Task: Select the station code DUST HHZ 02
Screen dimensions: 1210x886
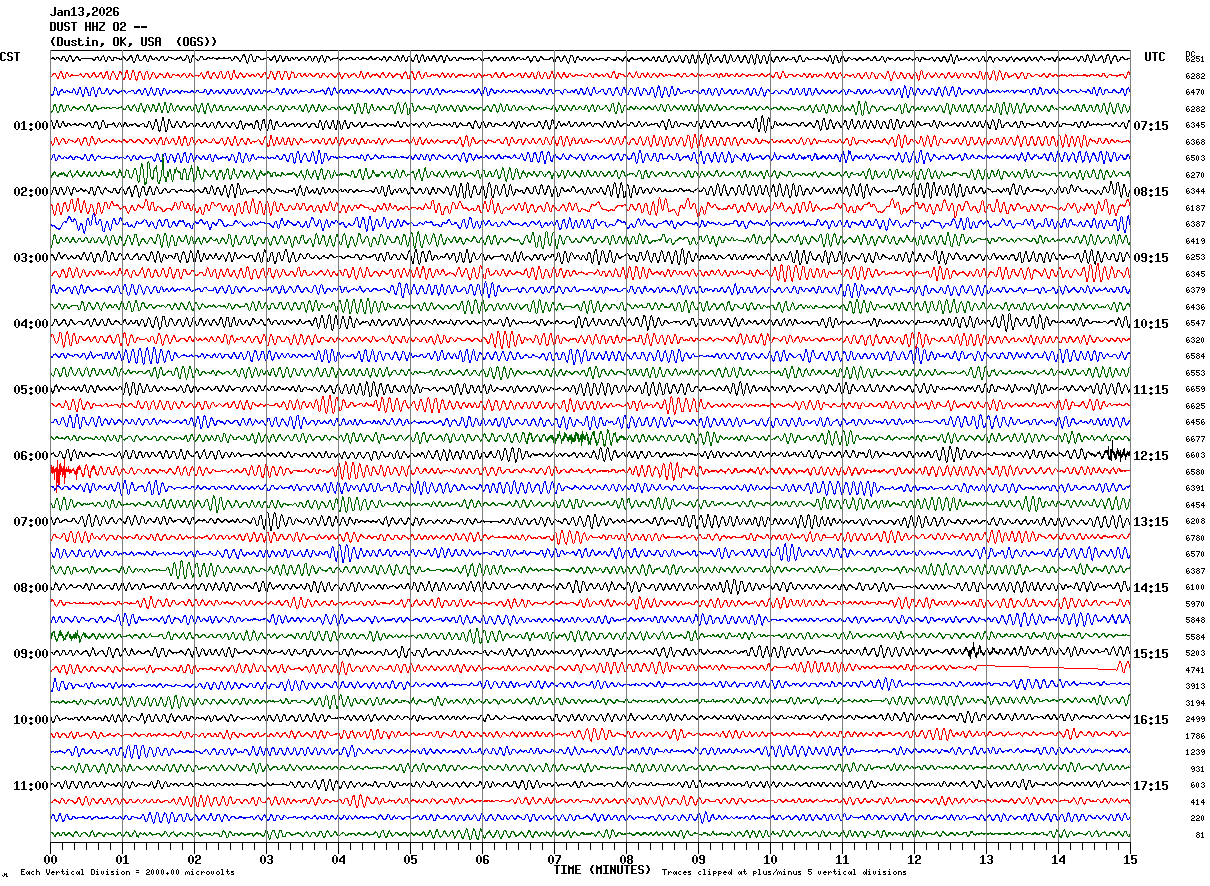Action: click(x=88, y=27)
